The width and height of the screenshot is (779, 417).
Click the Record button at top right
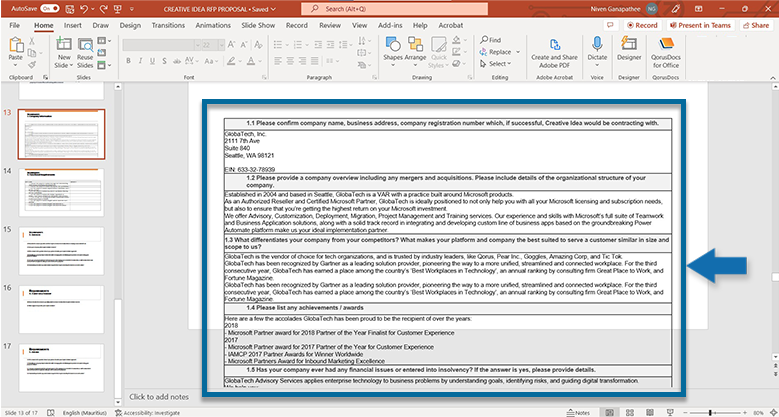point(642,24)
